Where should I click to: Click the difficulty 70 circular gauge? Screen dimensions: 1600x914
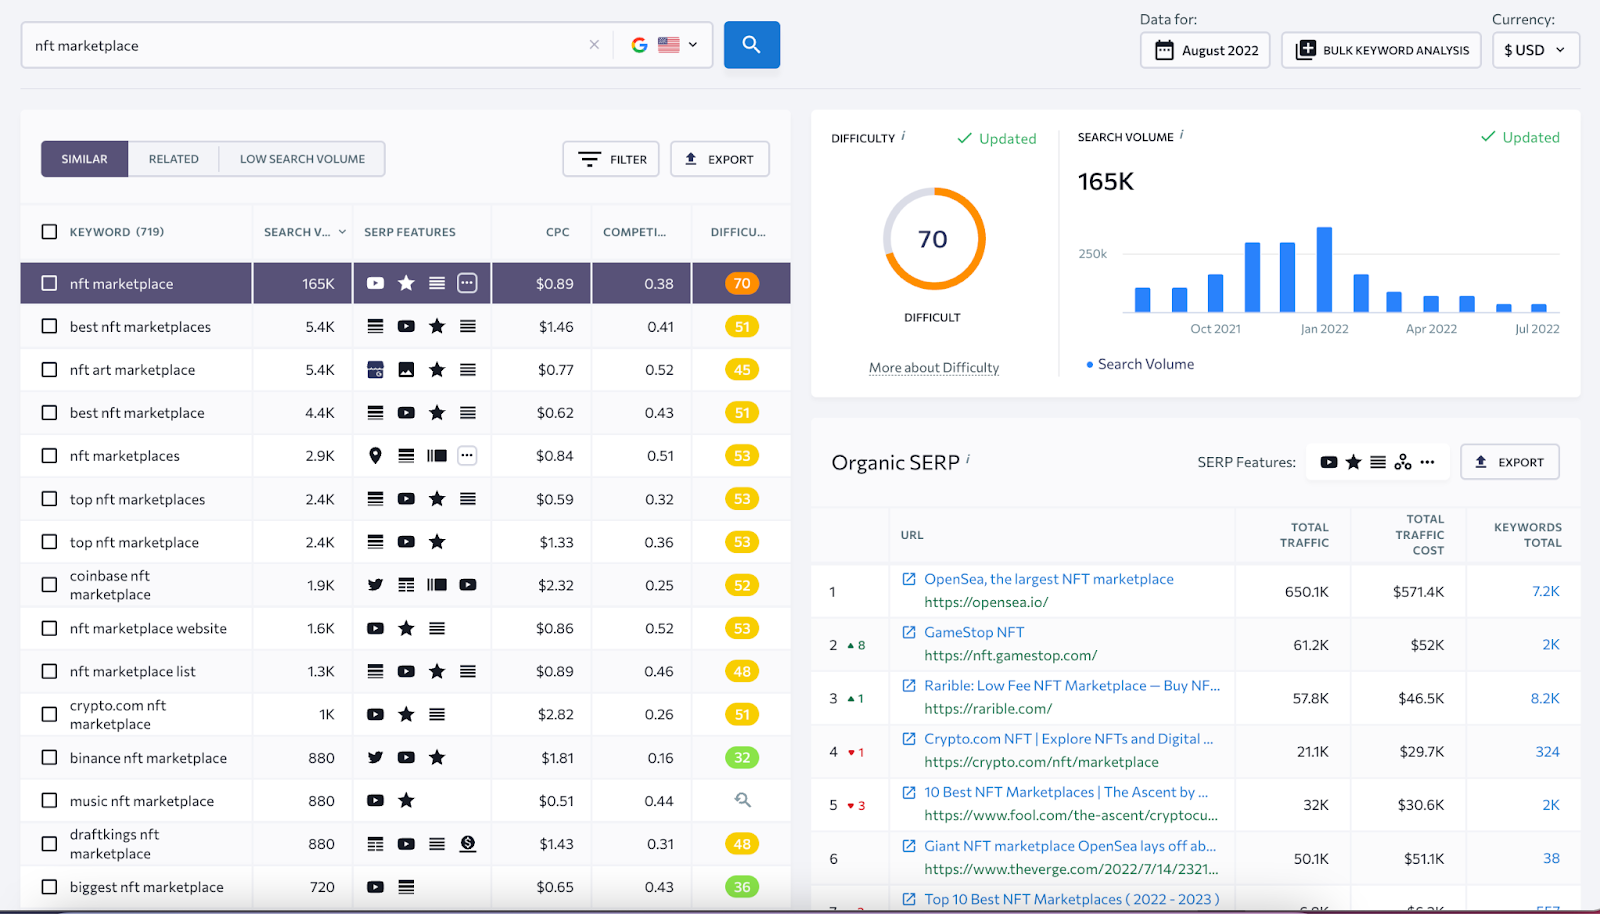coord(933,239)
